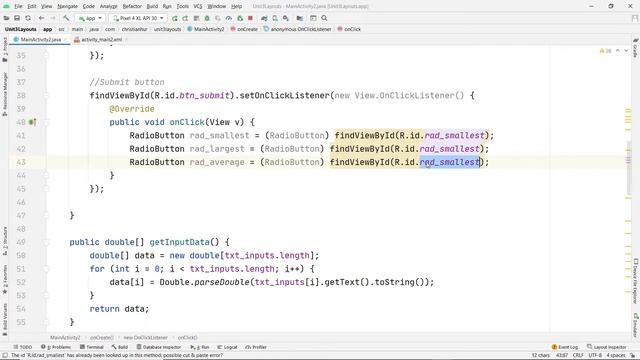Open the Run tool window at bottom
Viewport: 640px width, 360px height.
200,347
